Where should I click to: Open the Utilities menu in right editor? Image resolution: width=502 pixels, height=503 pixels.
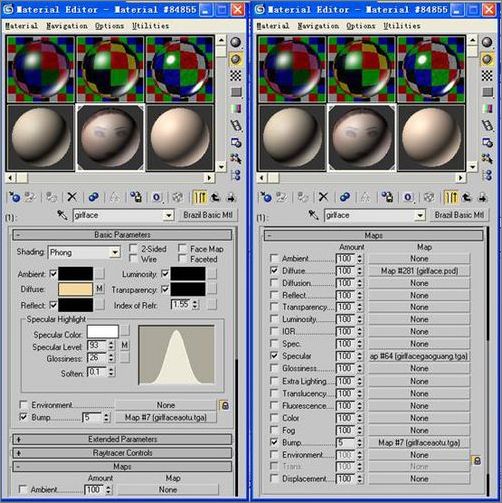click(x=402, y=26)
